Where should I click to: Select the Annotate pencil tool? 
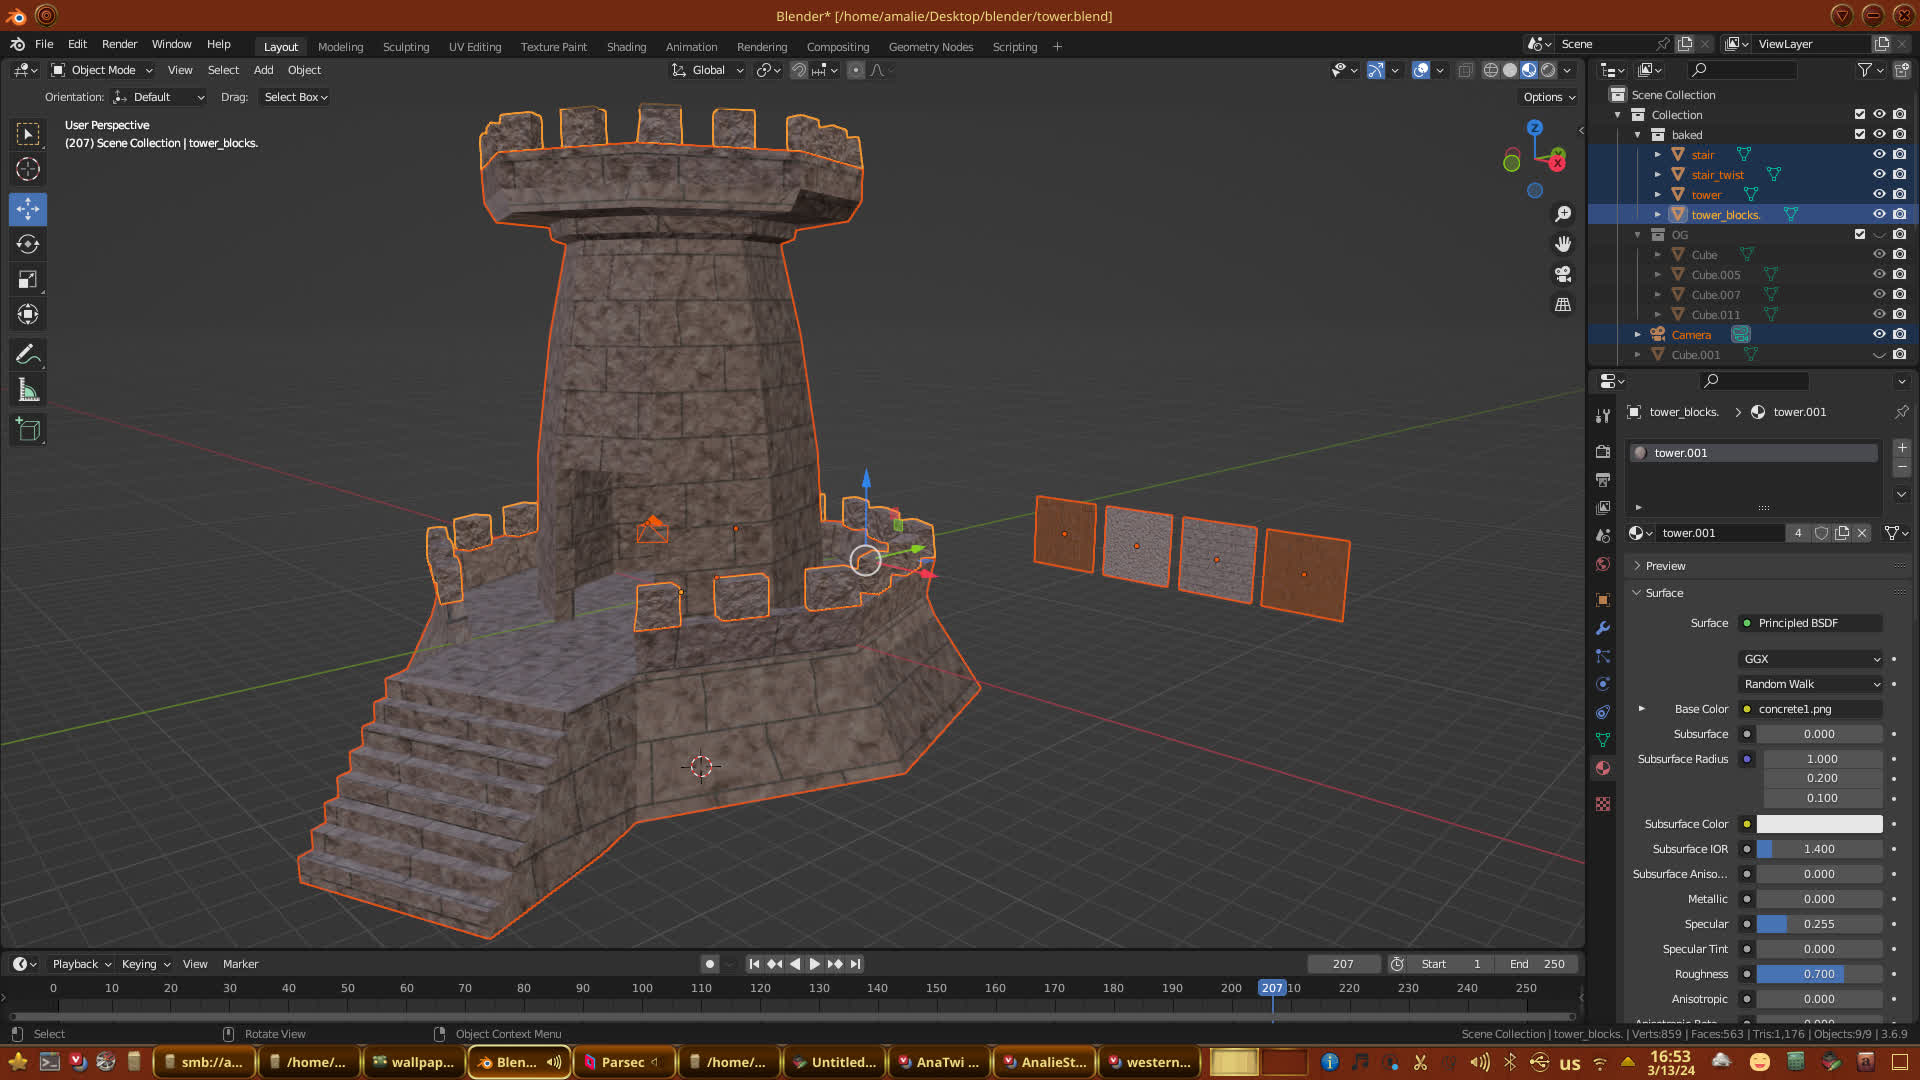28,354
